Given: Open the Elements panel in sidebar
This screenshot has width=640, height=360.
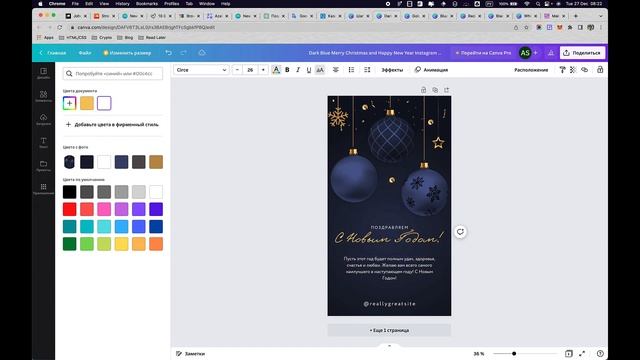Looking at the screenshot, I should point(43,96).
